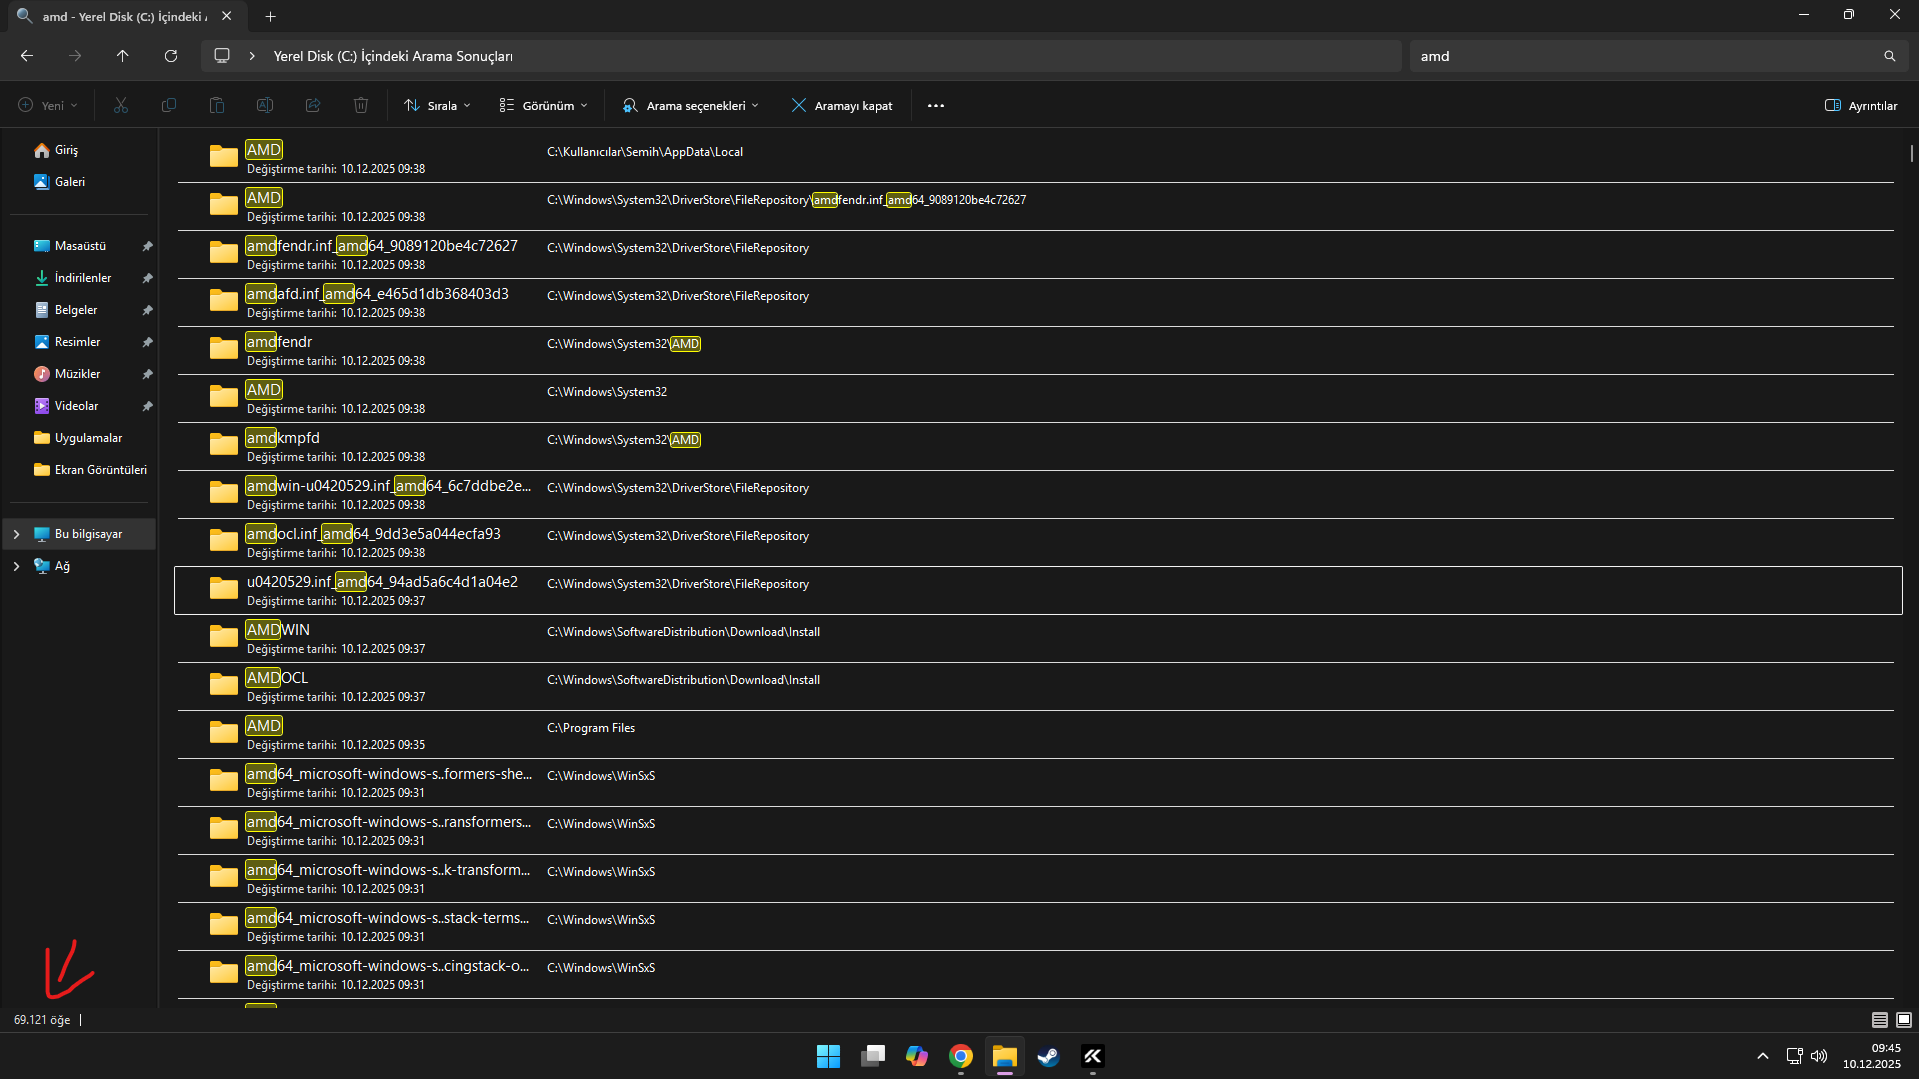The height and width of the screenshot is (1079, 1919).
Task: Select the AMDOCL folder result
Action: coord(1038,687)
